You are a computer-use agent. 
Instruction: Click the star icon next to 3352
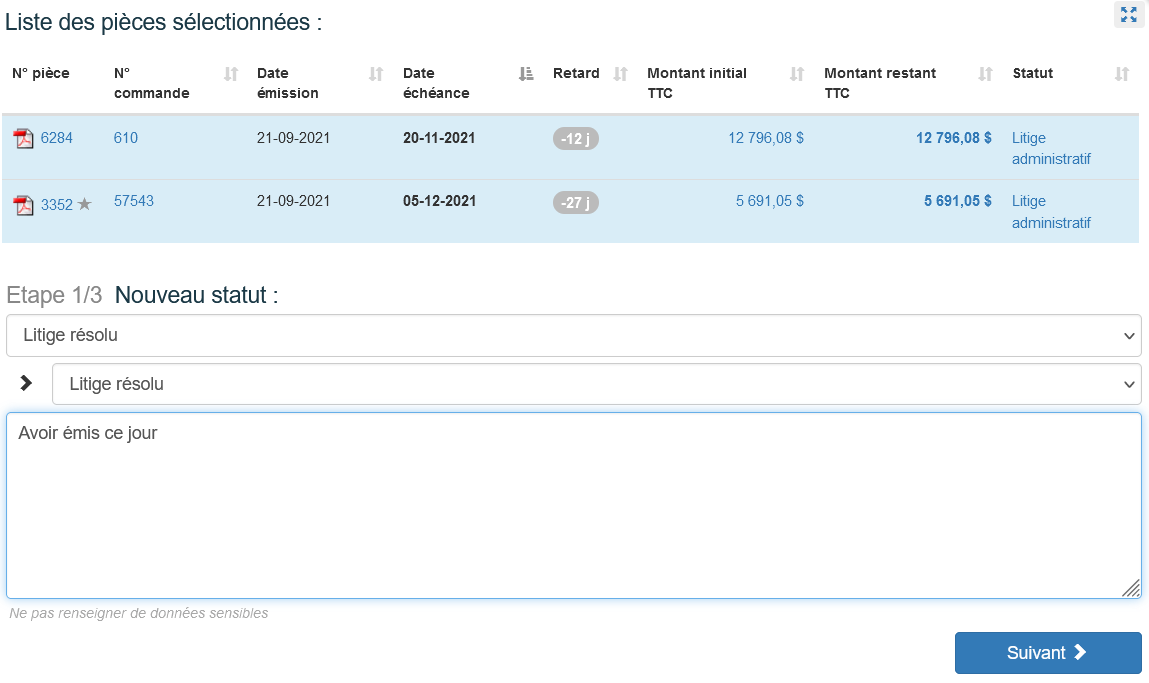pos(84,204)
